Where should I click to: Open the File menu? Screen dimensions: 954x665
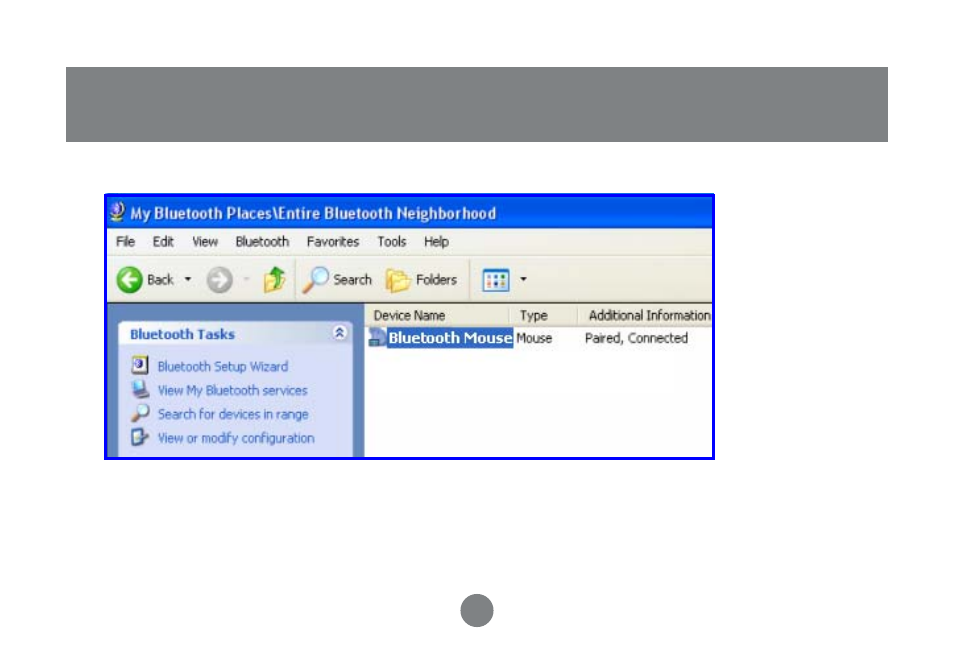click(x=125, y=242)
